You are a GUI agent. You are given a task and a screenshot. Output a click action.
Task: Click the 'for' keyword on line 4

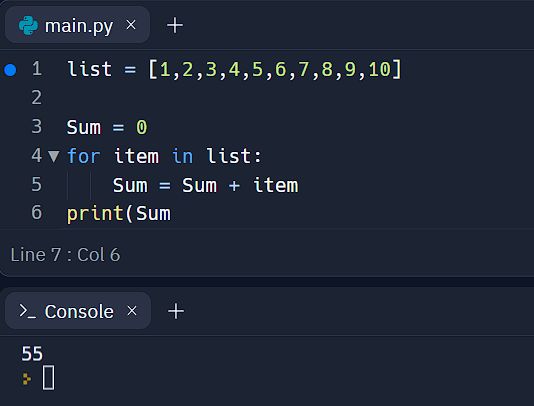(84, 156)
